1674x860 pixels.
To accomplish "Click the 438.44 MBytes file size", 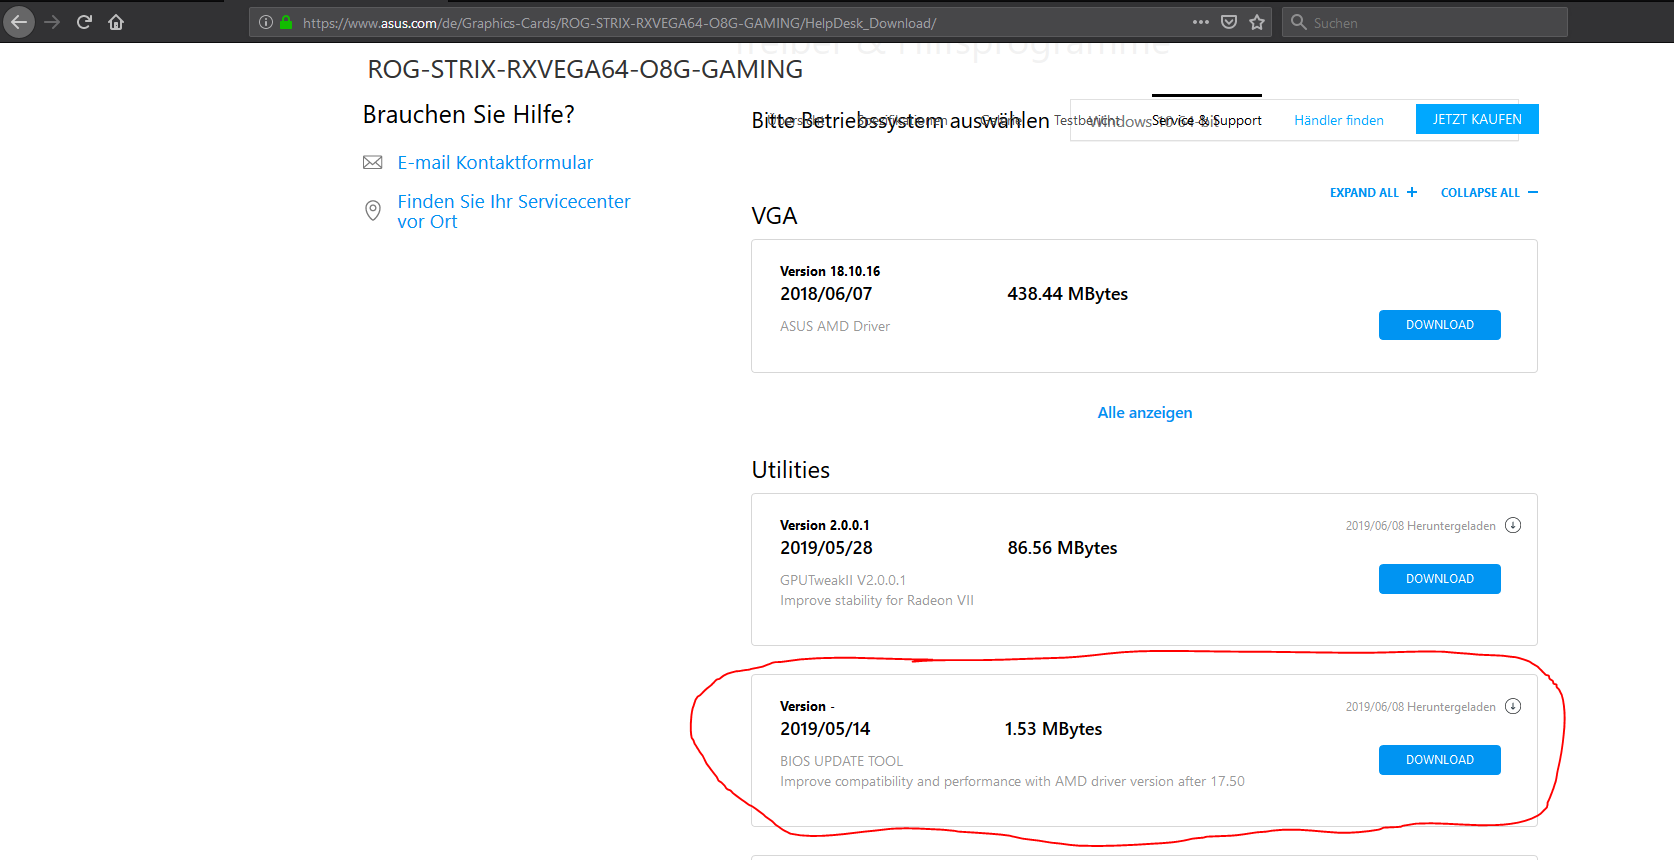I will pos(1067,294).
